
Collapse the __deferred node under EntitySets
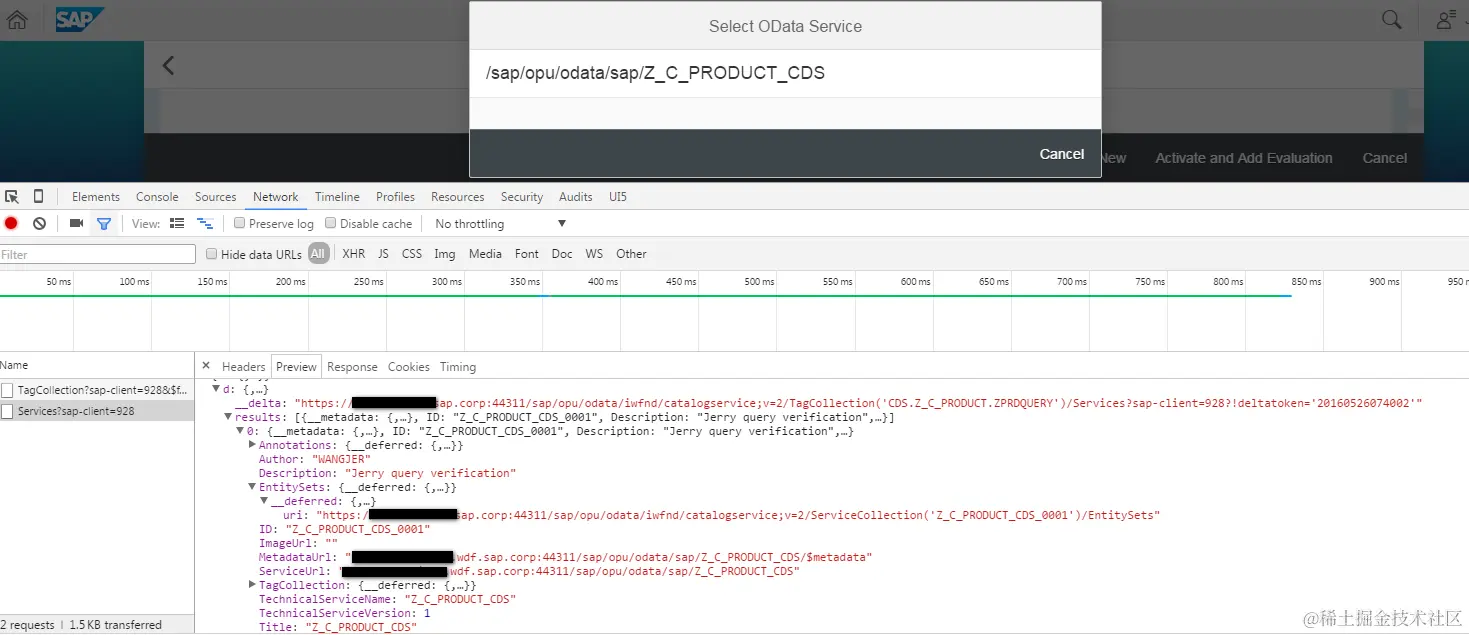pyautogui.click(x=264, y=501)
